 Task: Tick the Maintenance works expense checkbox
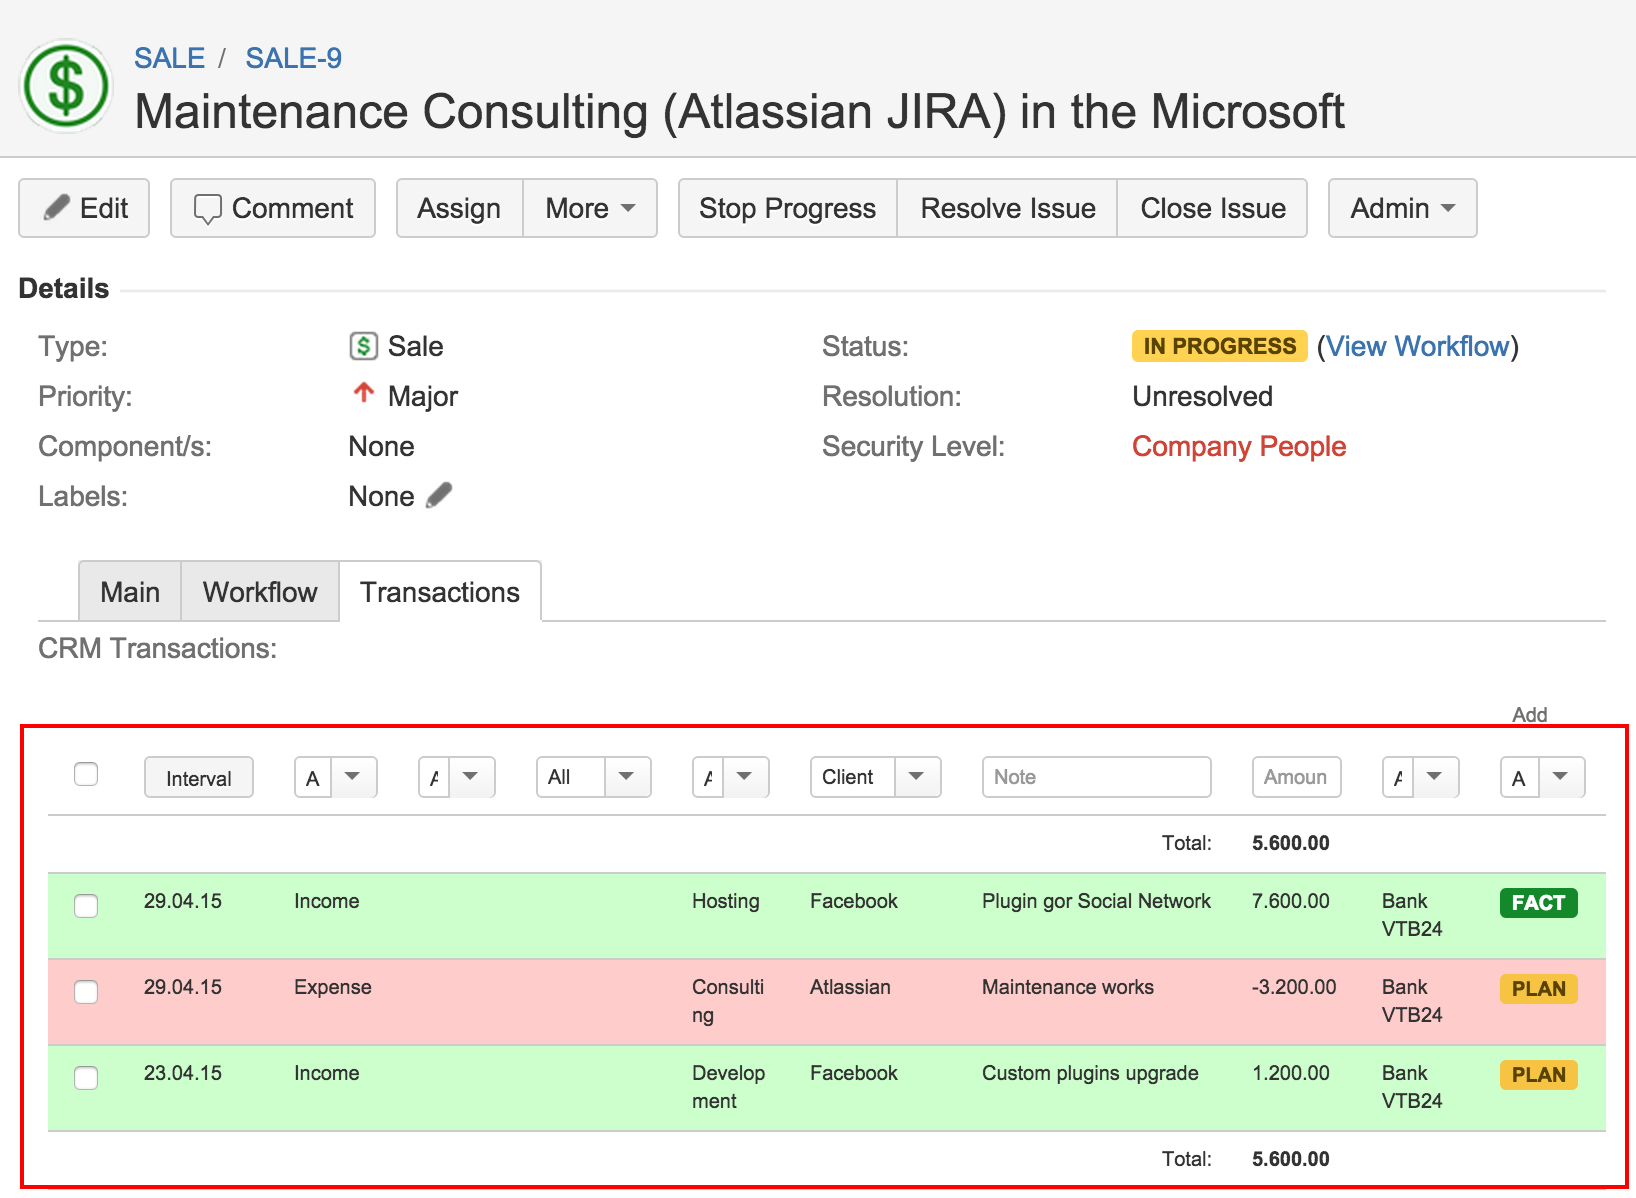pyautogui.click(x=86, y=992)
